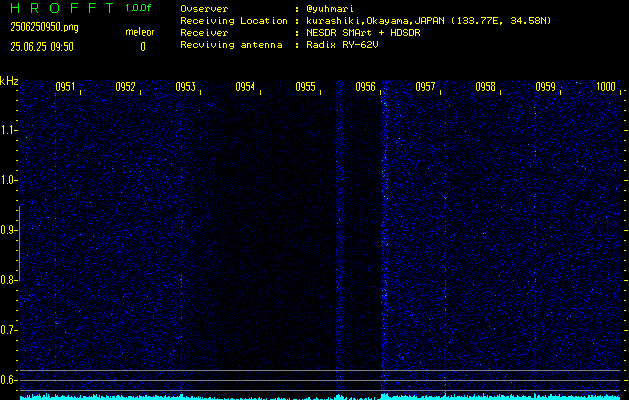Click the gray vertical range bar near 0.9
Screen dimensions: 629x400
pyautogui.click(x=19, y=243)
